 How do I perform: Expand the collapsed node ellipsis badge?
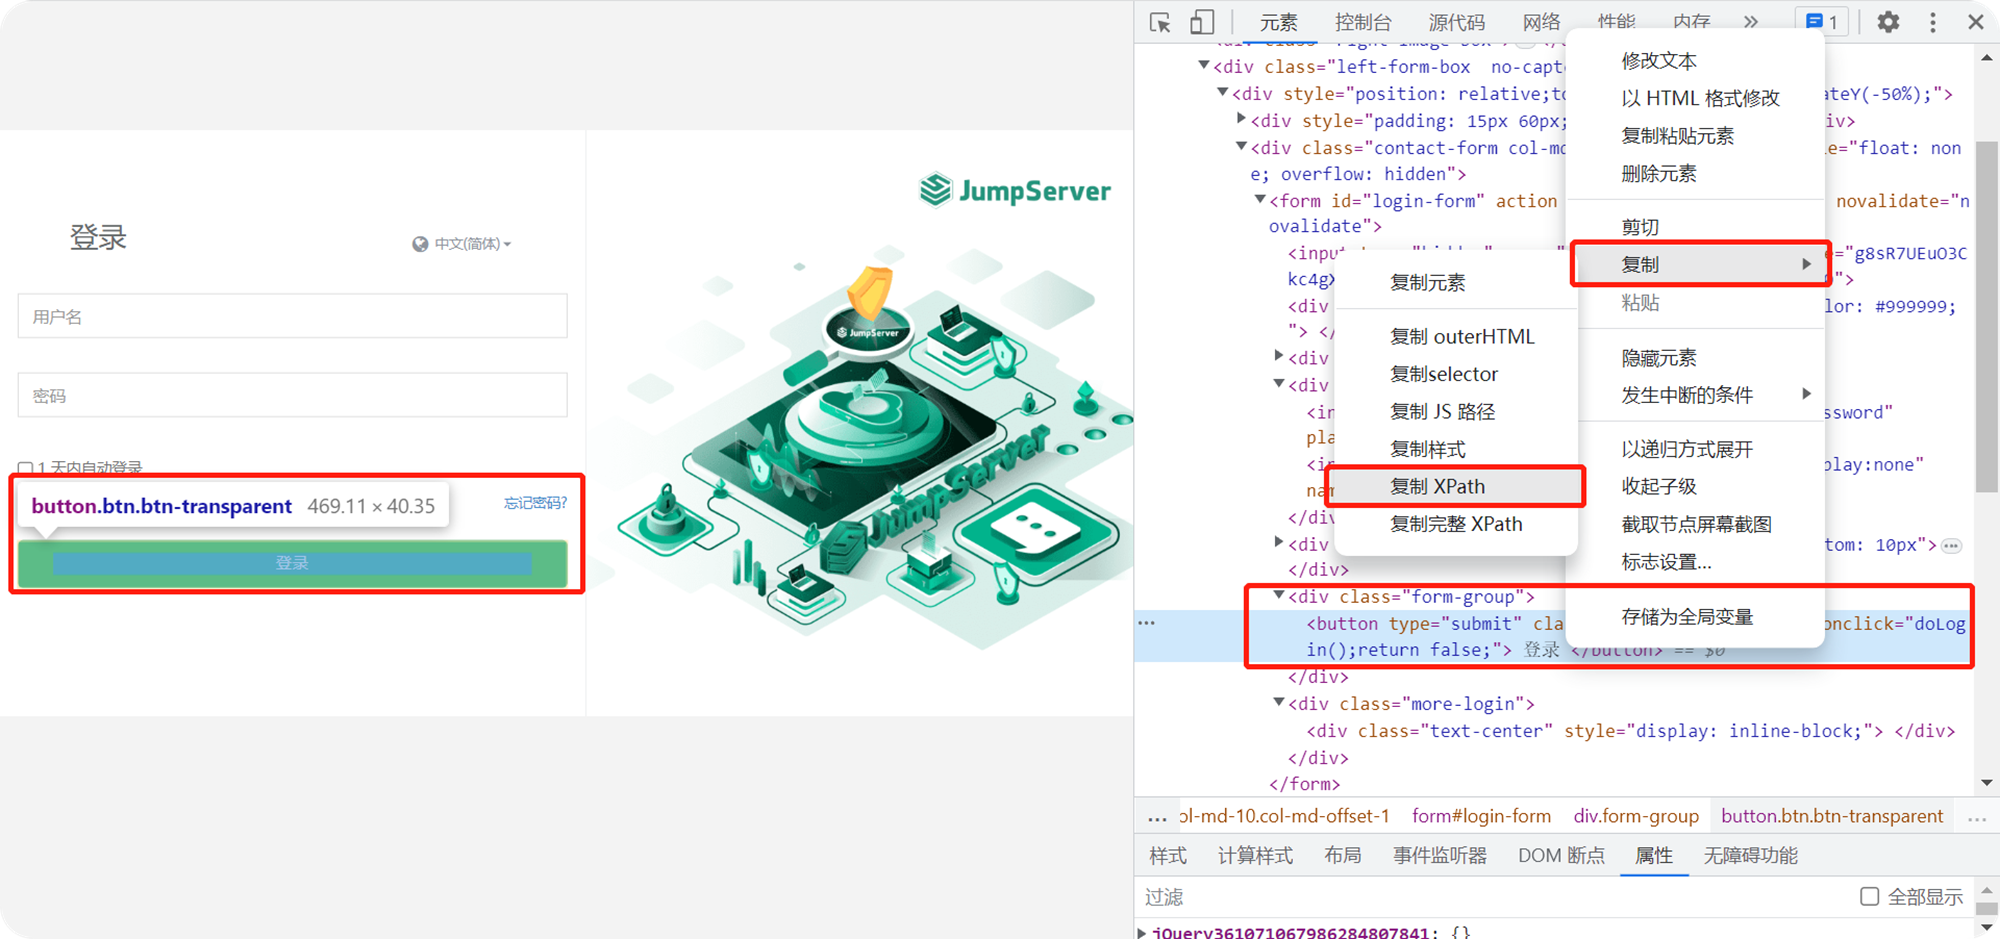1952,546
